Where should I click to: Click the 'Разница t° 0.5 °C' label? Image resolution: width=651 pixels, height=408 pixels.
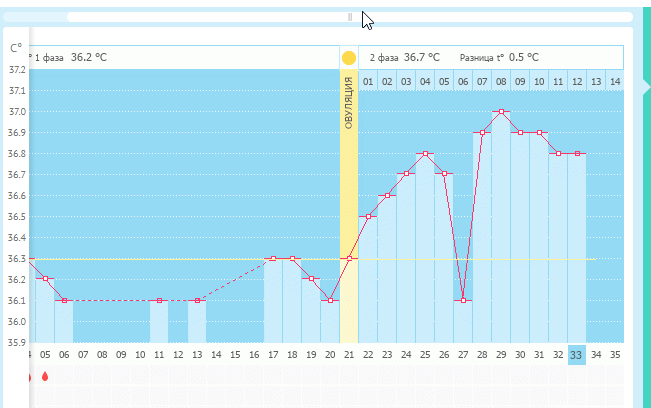pyautogui.click(x=499, y=57)
